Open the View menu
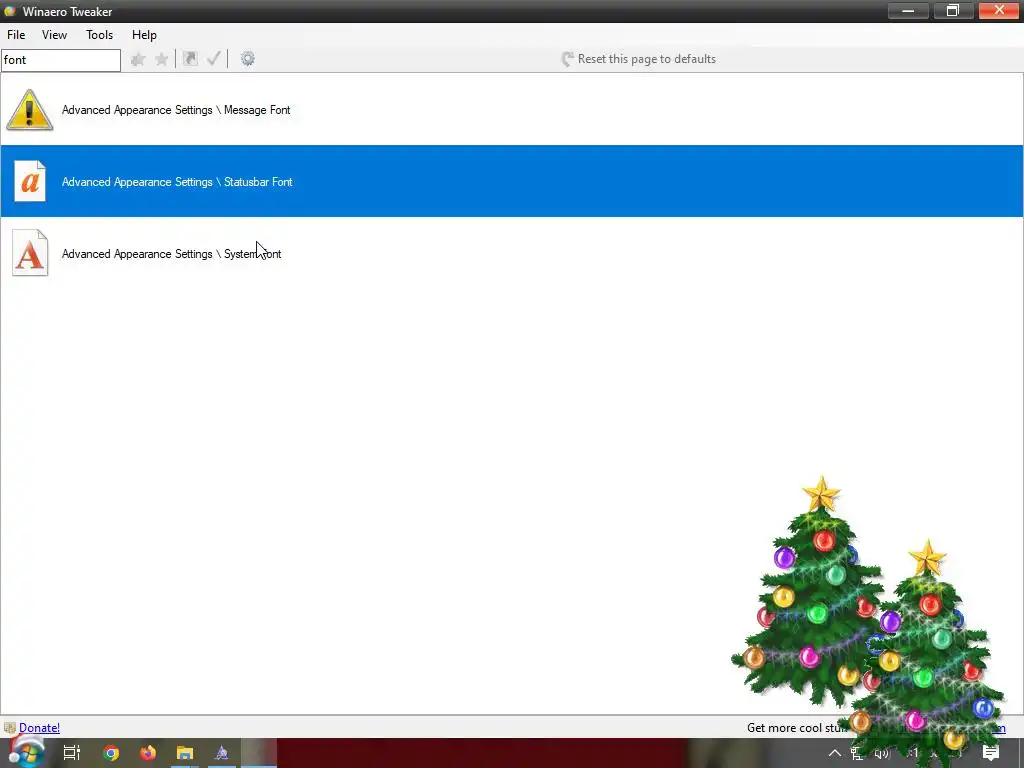Viewport: 1024px width, 768px height. click(x=54, y=35)
